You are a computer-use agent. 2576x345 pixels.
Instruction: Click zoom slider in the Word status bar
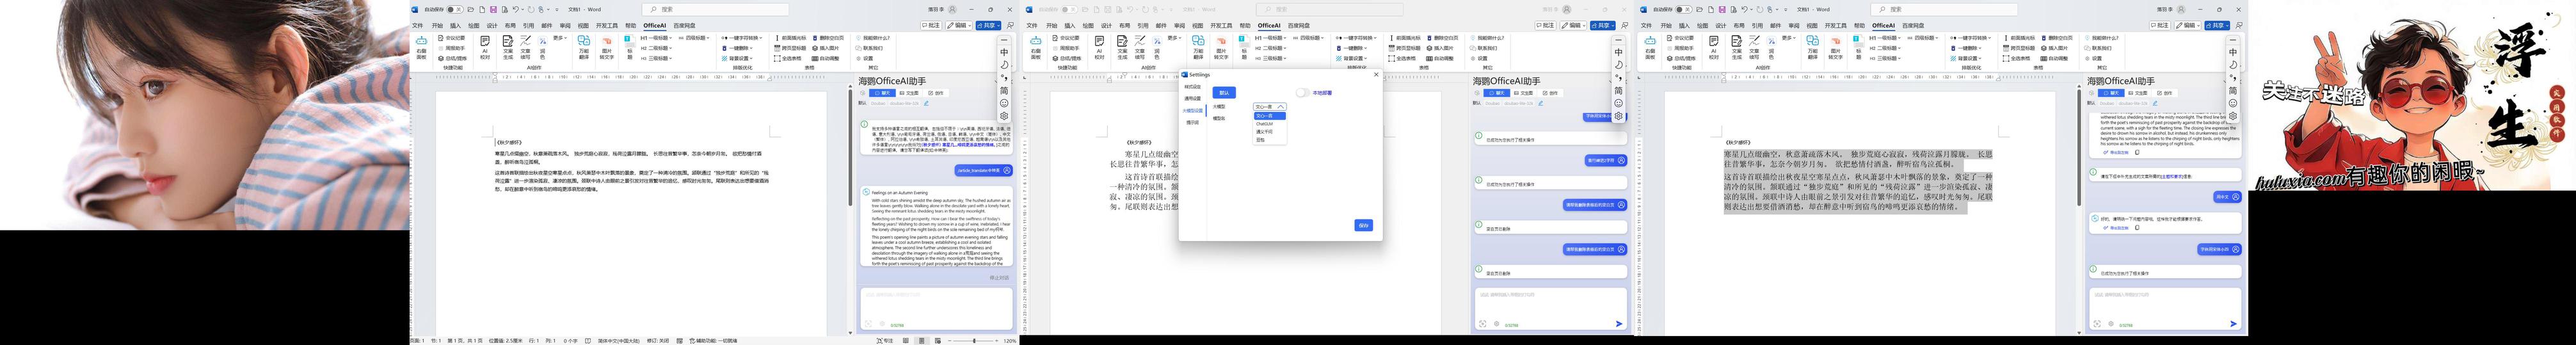click(x=975, y=341)
